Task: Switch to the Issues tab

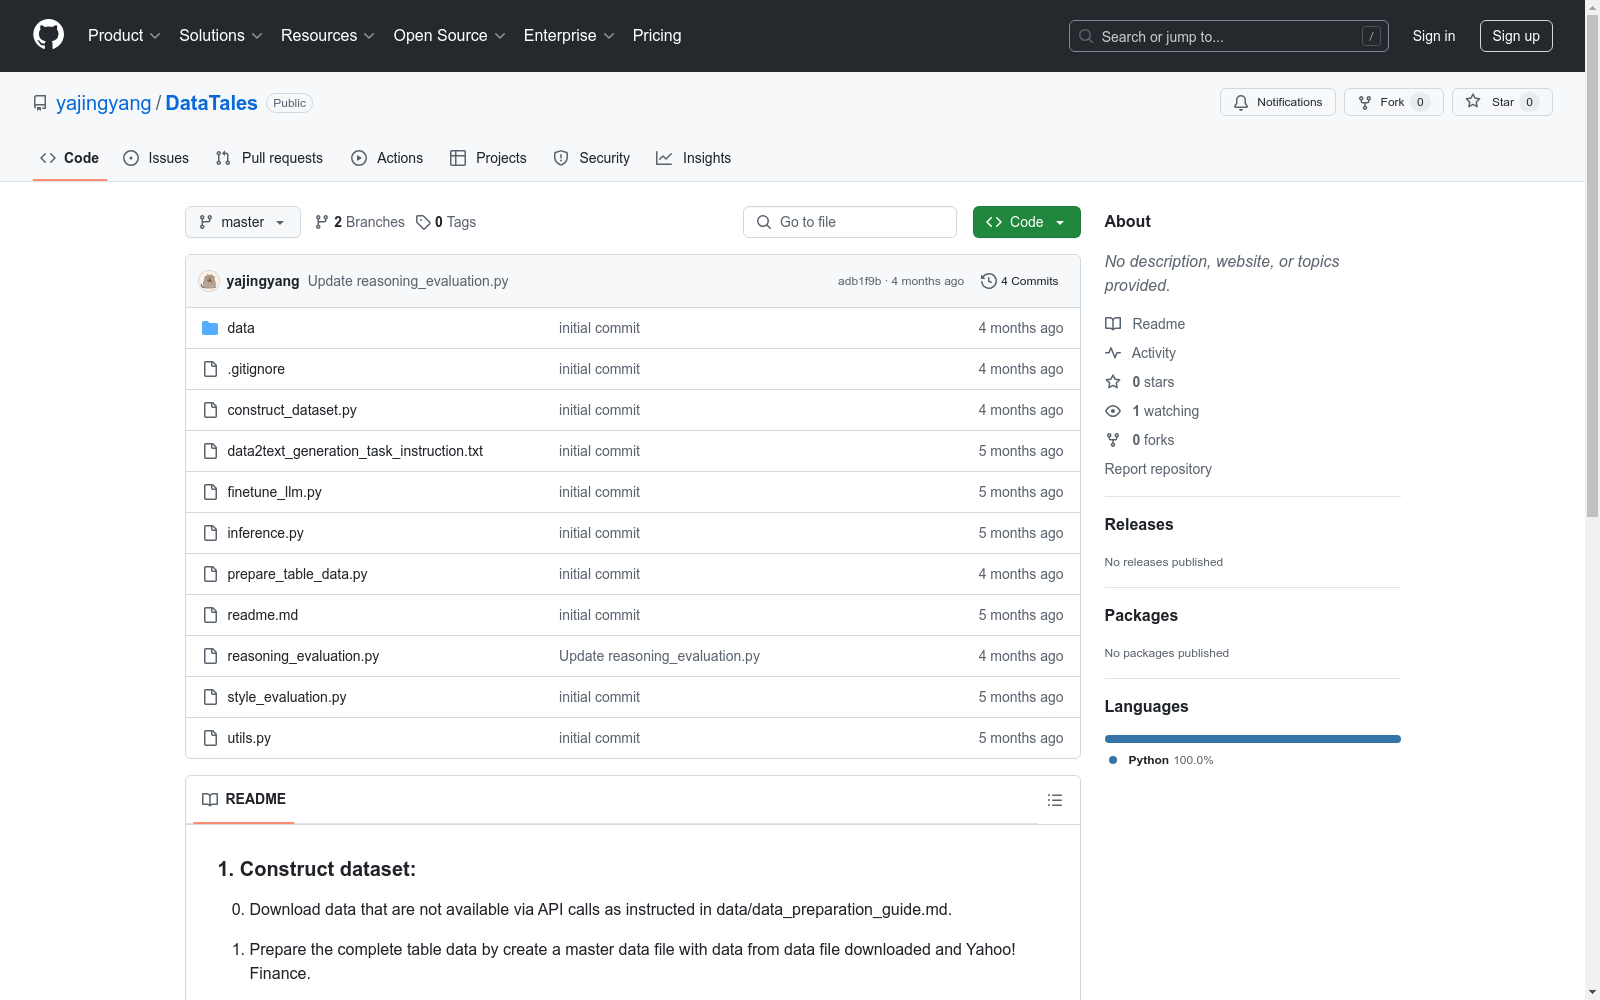Action: (156, 158)
